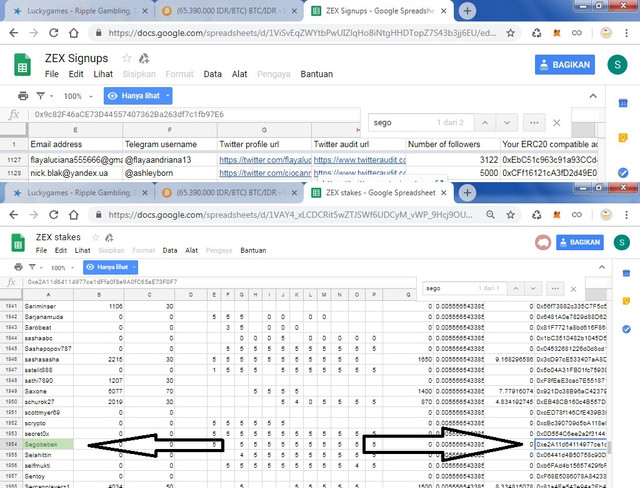Open Calendar side panel in ZEX Signups window
This screenshot has width=640, height=488.
(623, 103)
